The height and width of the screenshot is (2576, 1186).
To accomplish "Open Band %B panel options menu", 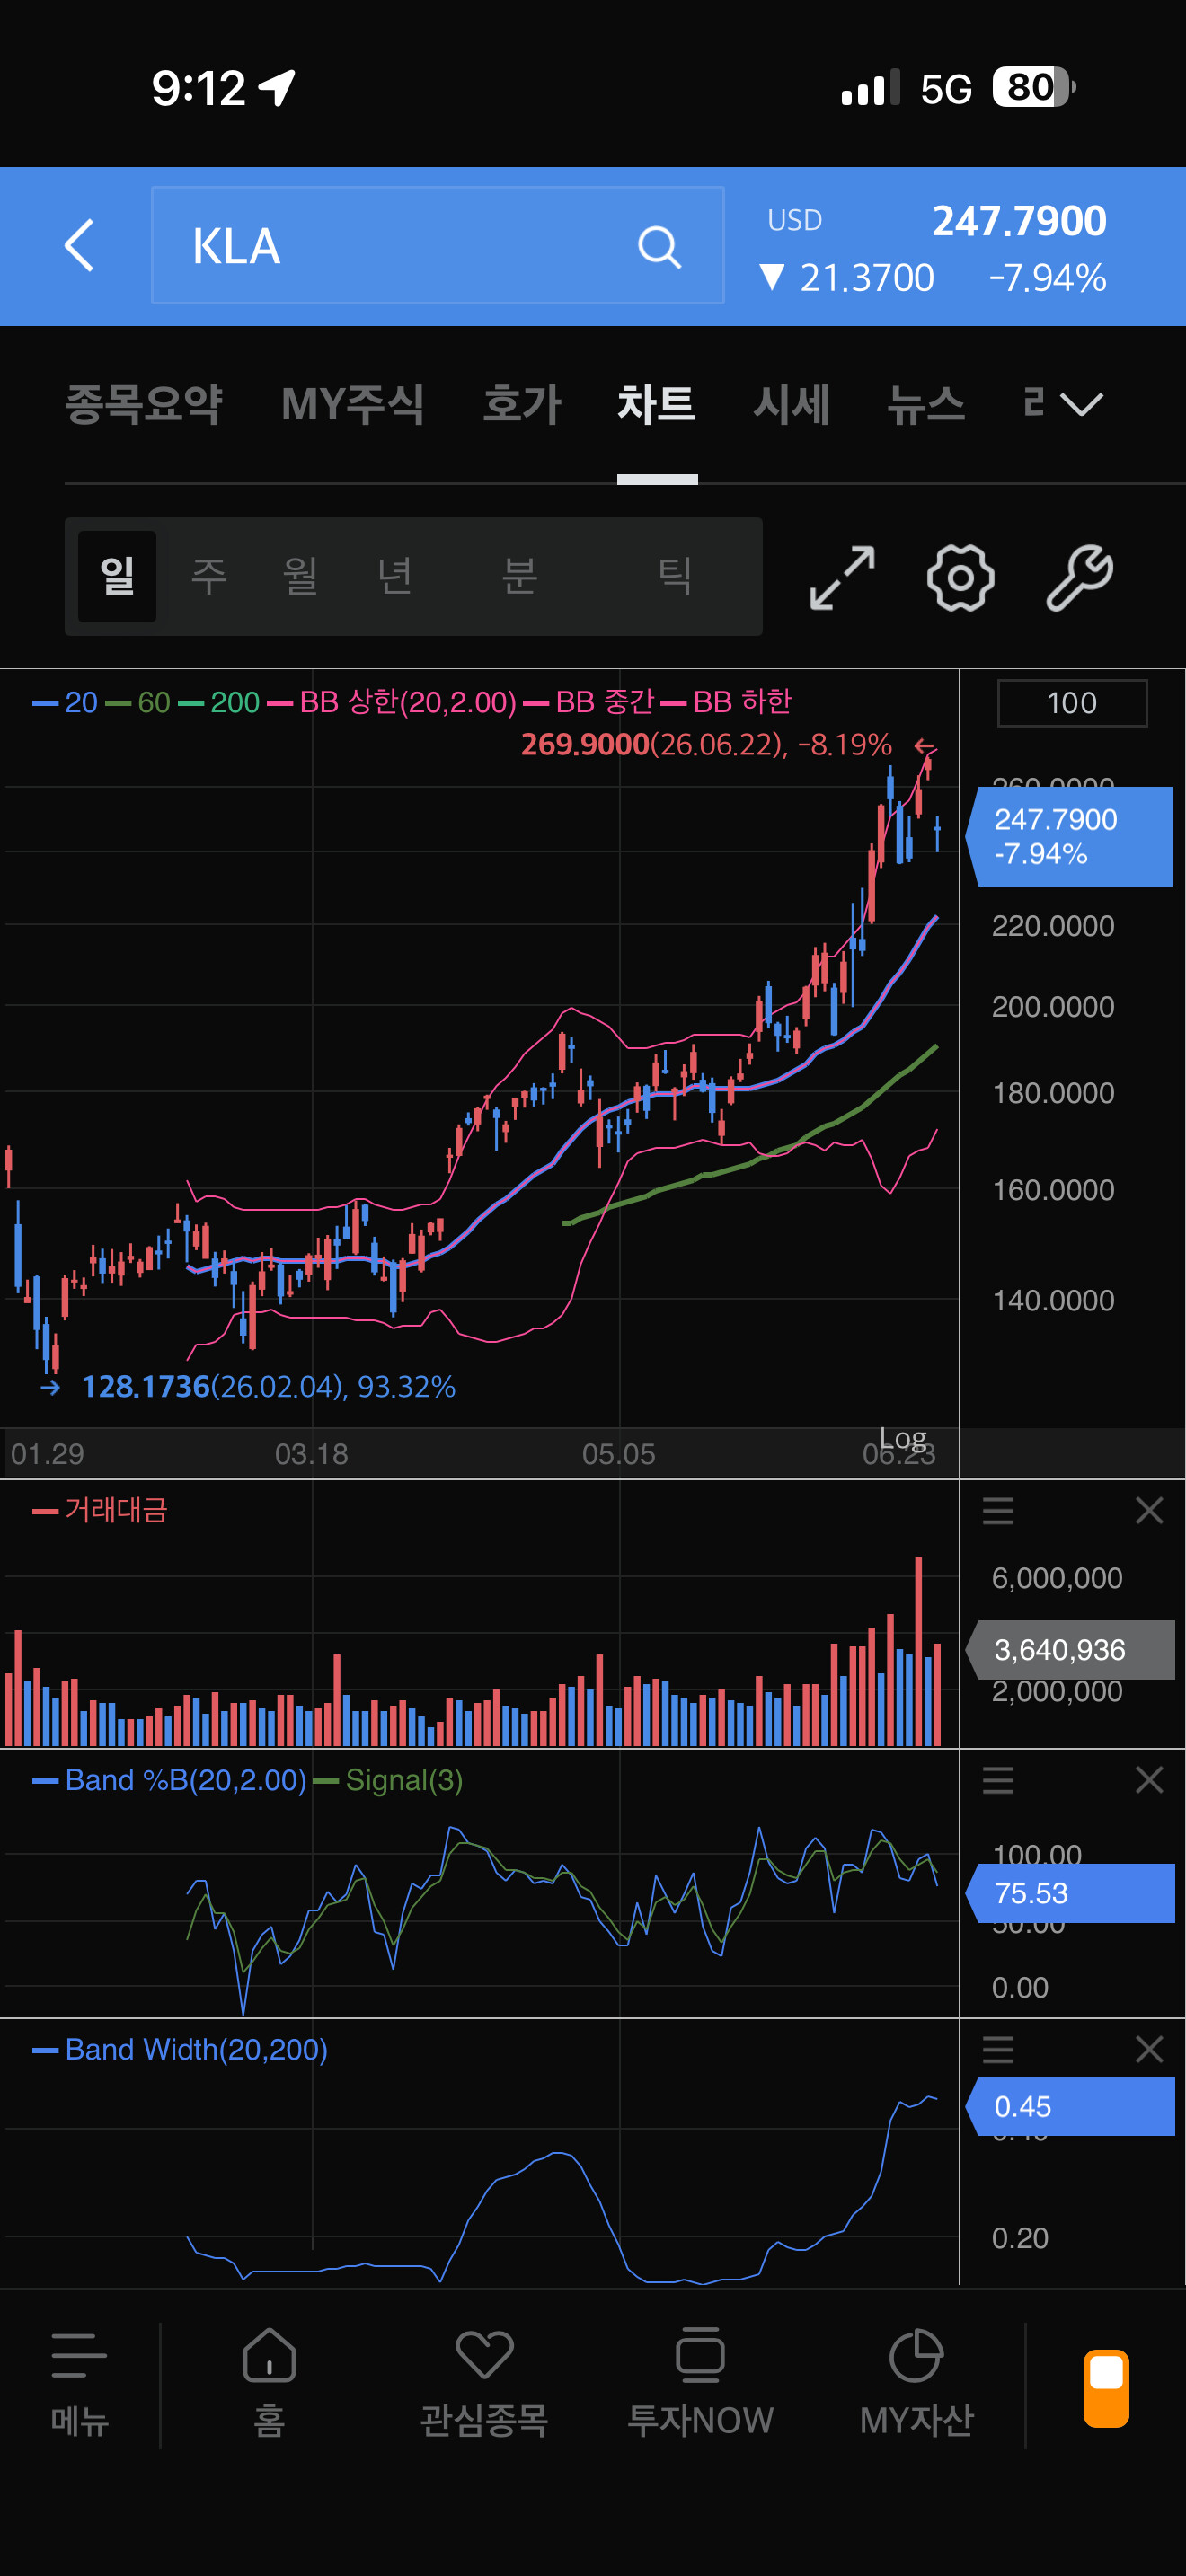I will [998, 1780].
